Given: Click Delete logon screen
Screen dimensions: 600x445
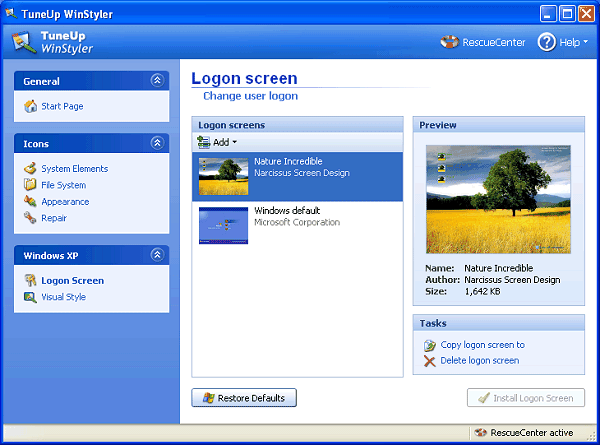Looking at the screenshot, I should [479, 360].
